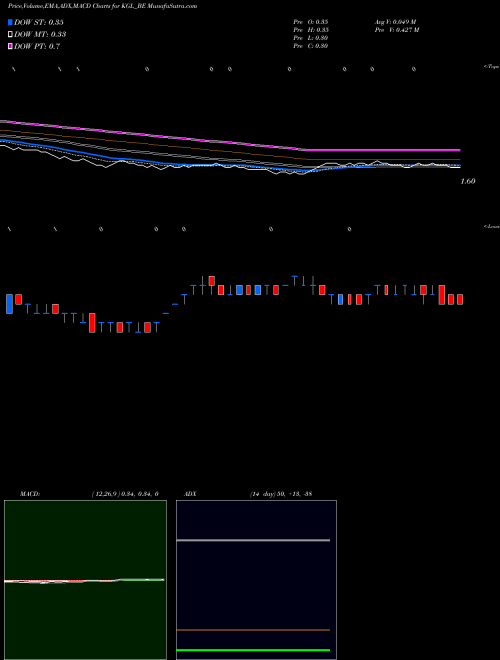Click the gray ADX line in the ADX panel
This screenshot has width=500, height=660.
coord(253,540)
